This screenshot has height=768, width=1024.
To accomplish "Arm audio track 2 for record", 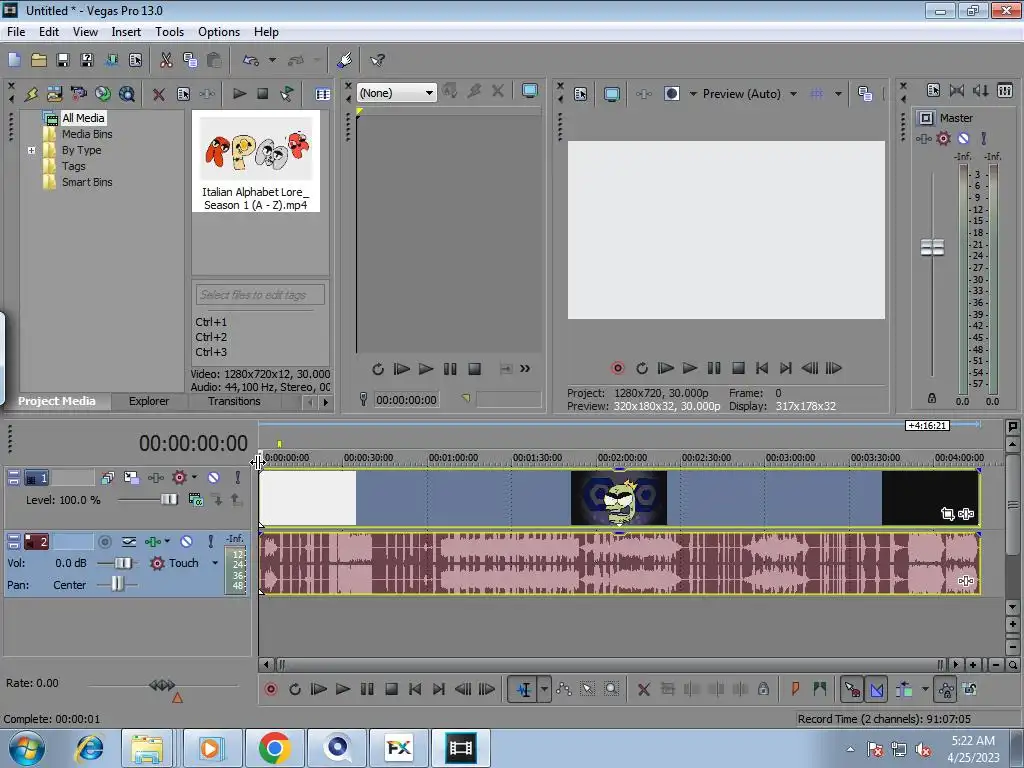I will [104, 541].
